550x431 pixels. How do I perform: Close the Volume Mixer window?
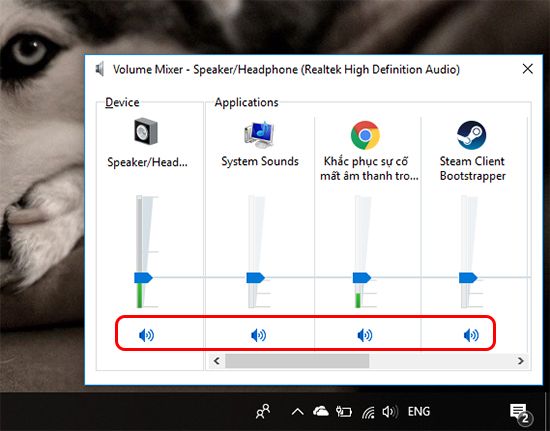528,69
